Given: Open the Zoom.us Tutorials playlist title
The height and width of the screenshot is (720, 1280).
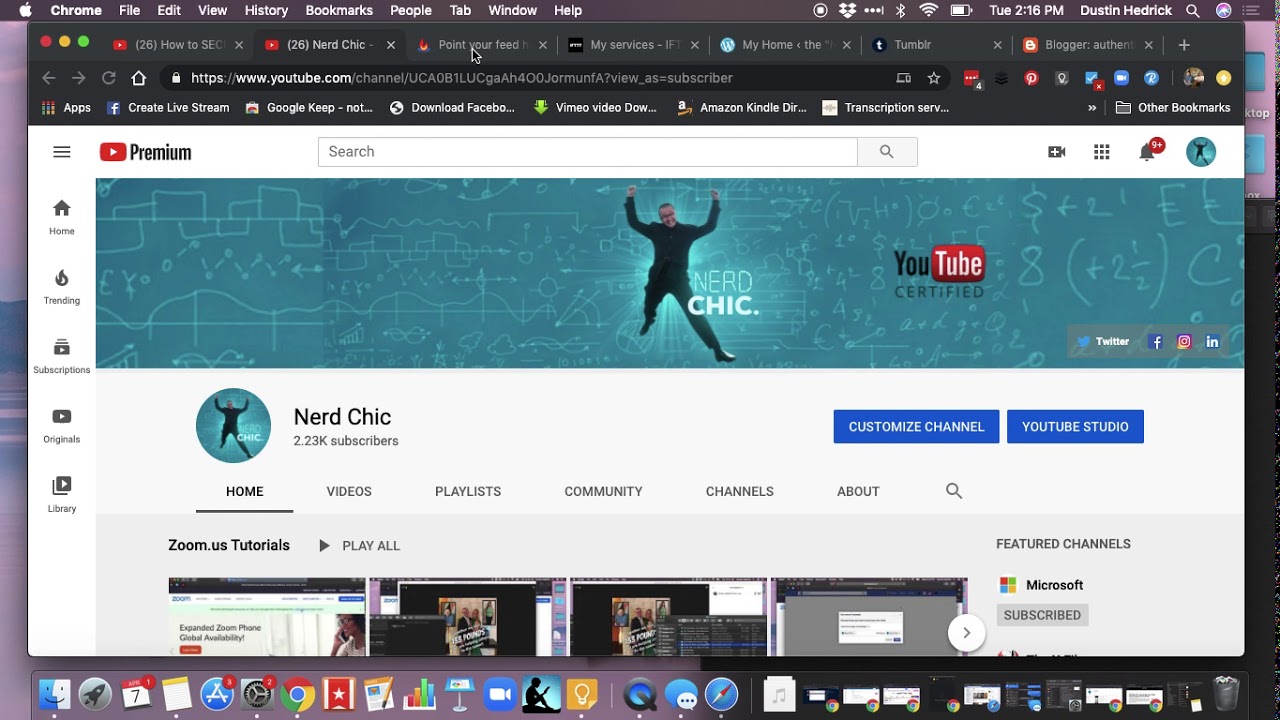Looking at the screenshot, I should (229, 545).
